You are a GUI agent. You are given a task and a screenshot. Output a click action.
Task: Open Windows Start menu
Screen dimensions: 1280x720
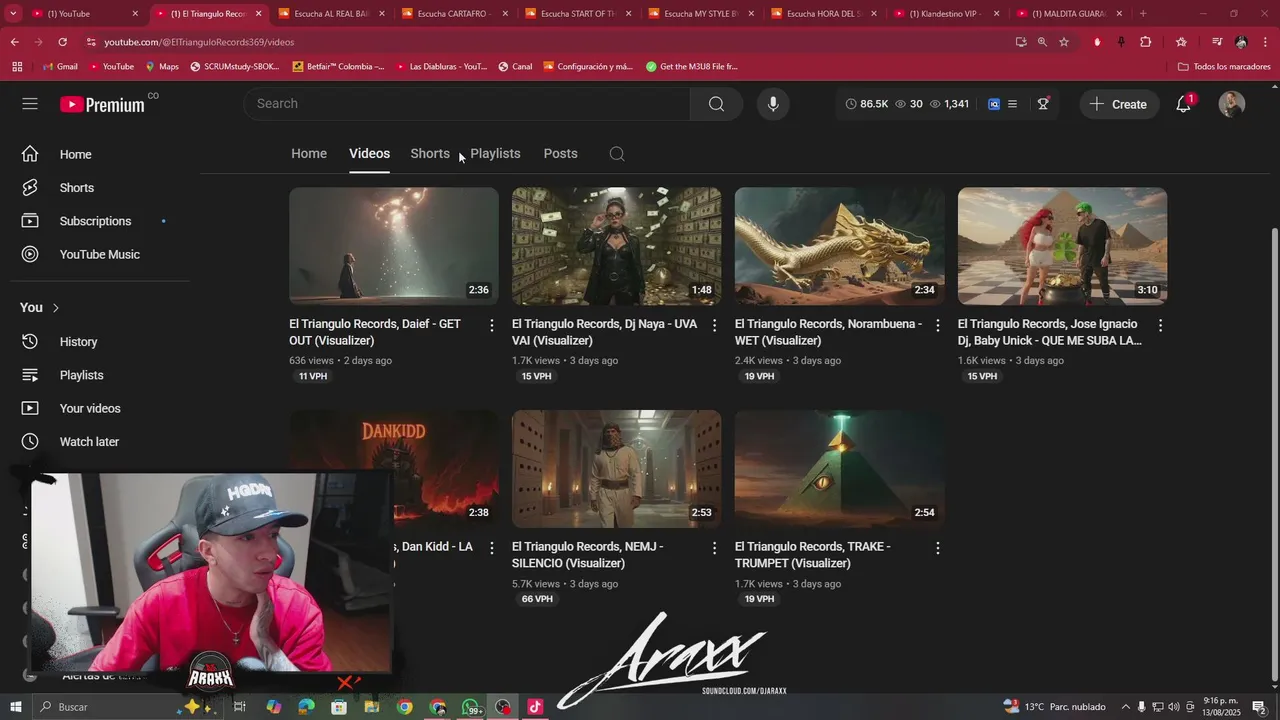pos(16,707)
